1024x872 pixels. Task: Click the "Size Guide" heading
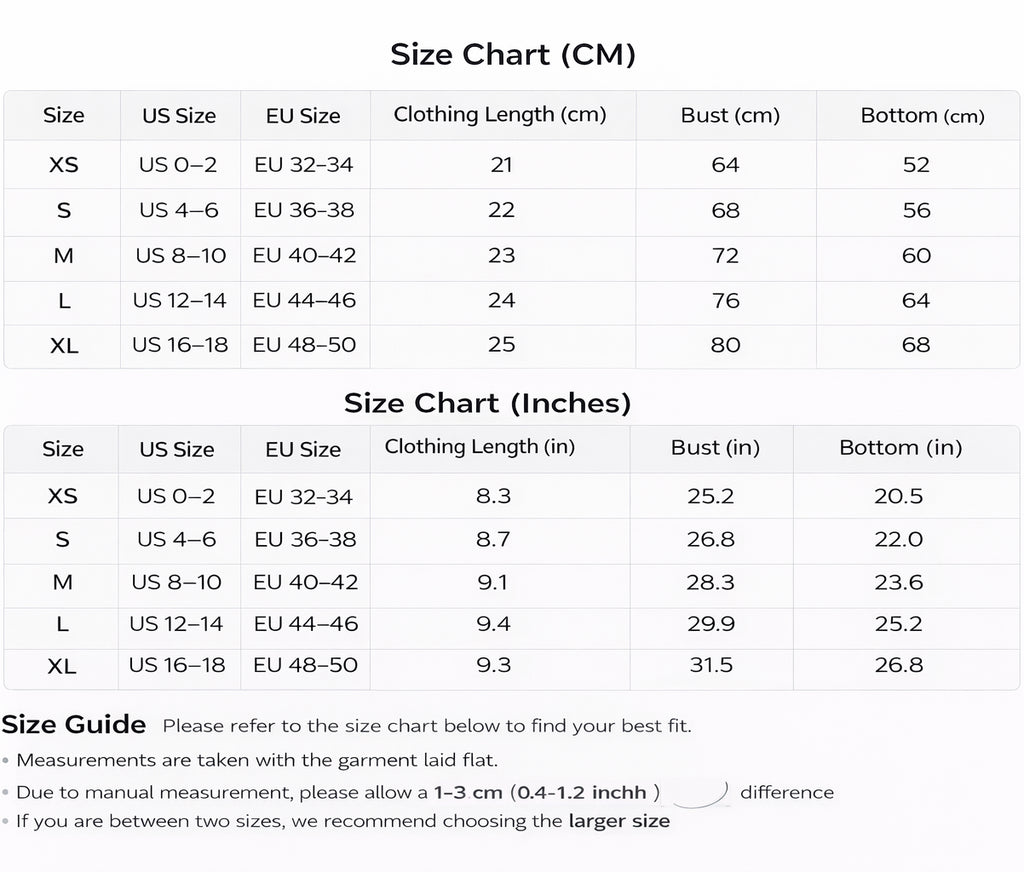click(74, 725)
